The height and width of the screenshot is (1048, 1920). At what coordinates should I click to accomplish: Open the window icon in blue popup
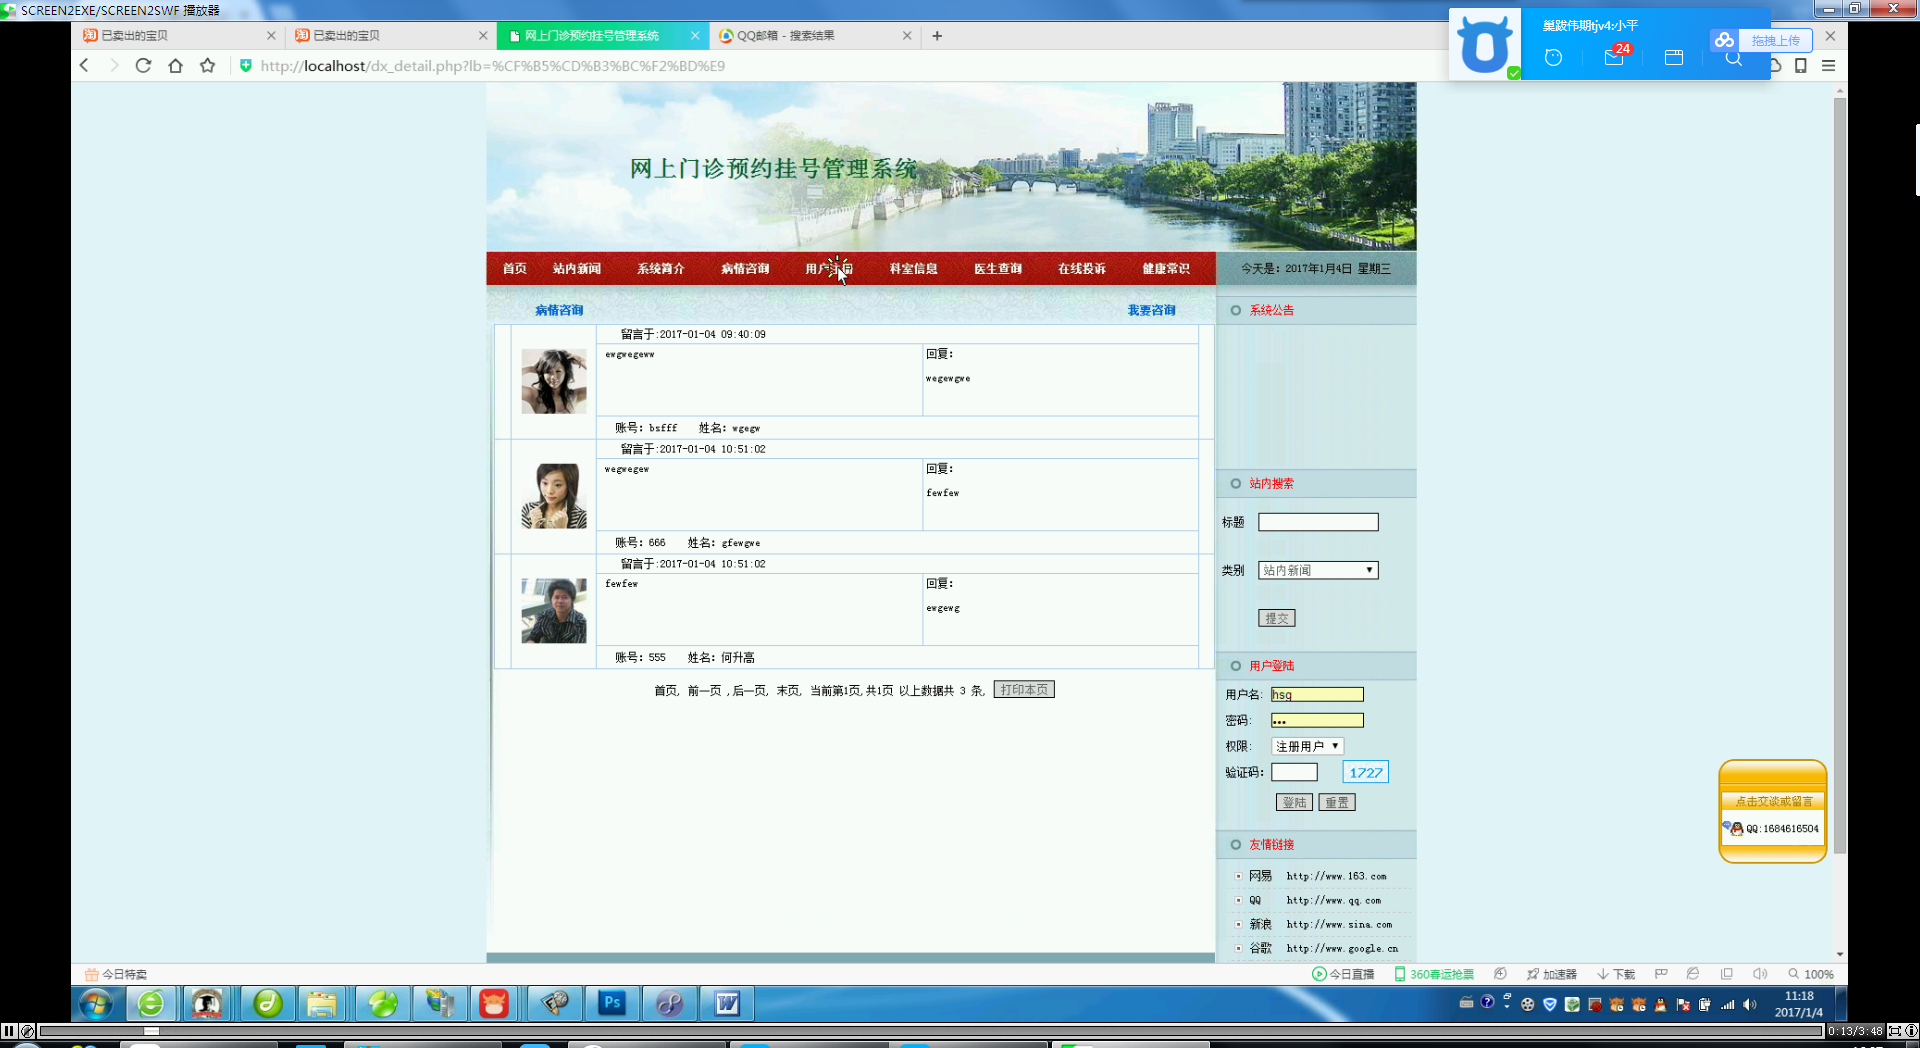point(1674,57)
